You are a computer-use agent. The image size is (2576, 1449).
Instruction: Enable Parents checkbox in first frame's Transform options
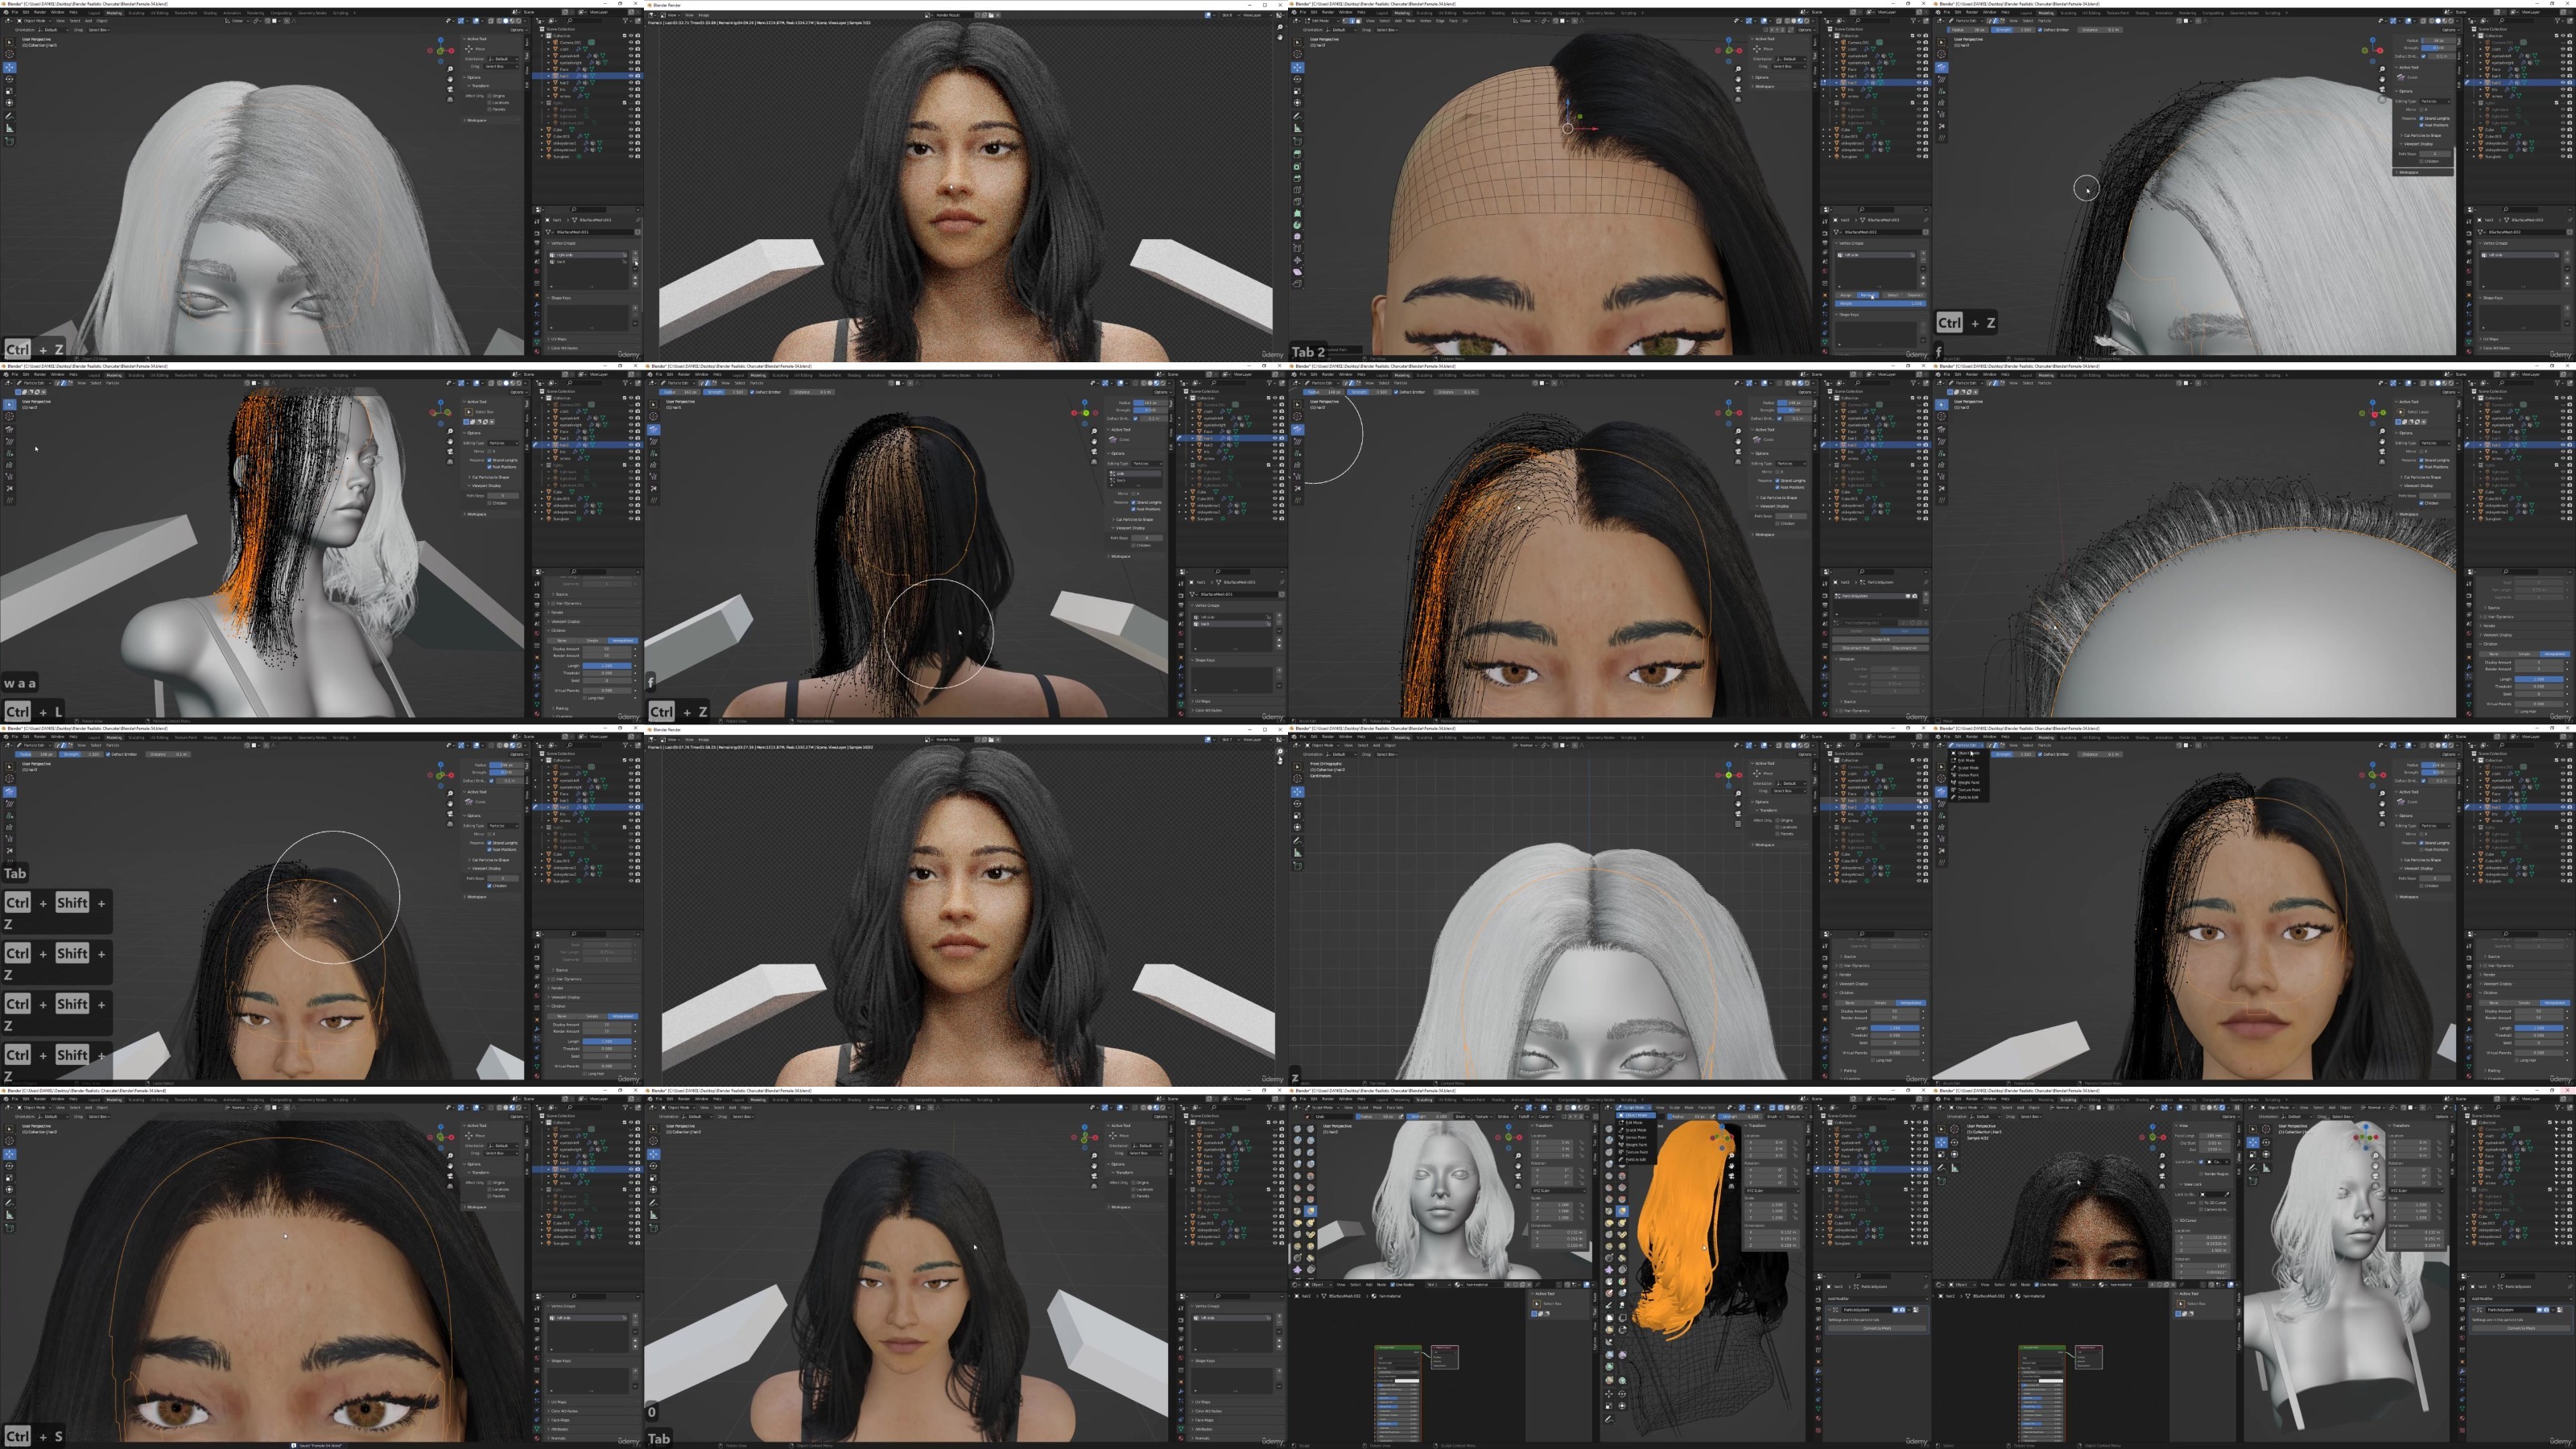(489, 109)
